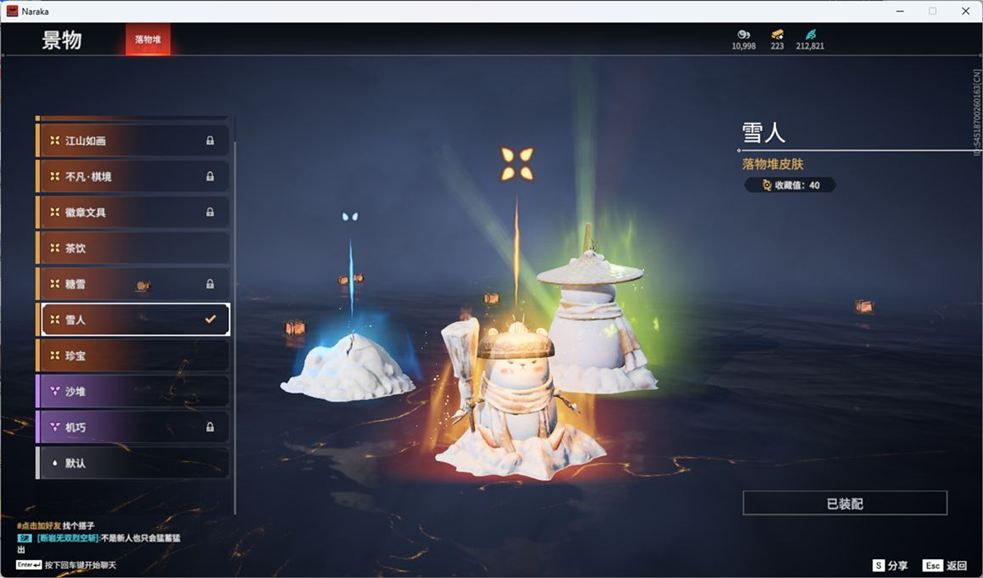This screenshot has width=983, height=578.
Task: Click the Naraka app icon in title bar
Action: point(12,11)
